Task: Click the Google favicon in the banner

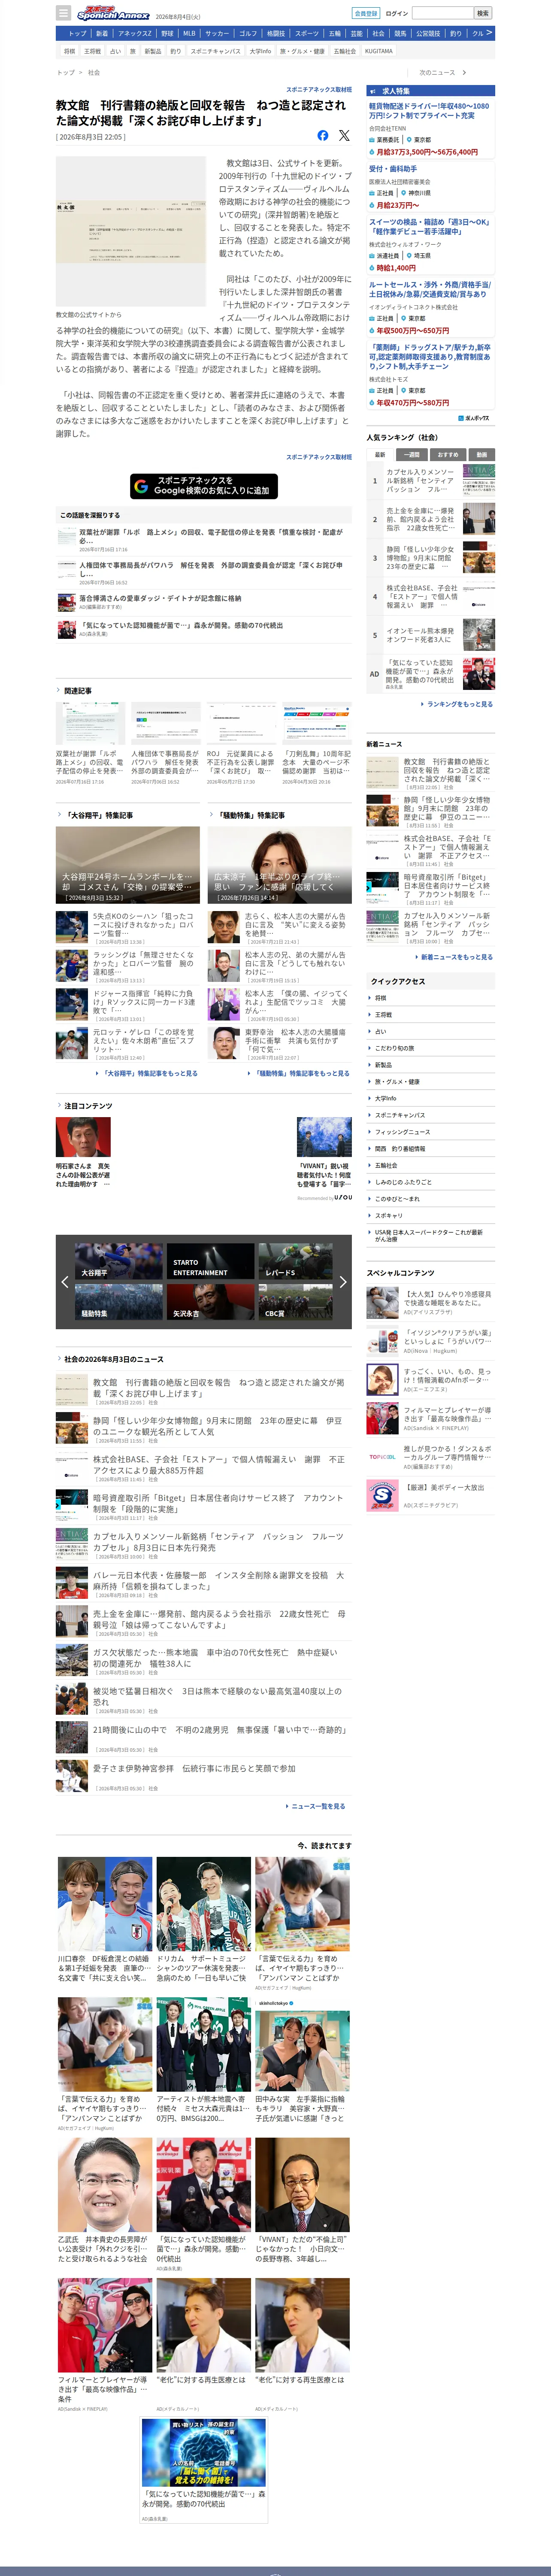Action: click(142, 486)
